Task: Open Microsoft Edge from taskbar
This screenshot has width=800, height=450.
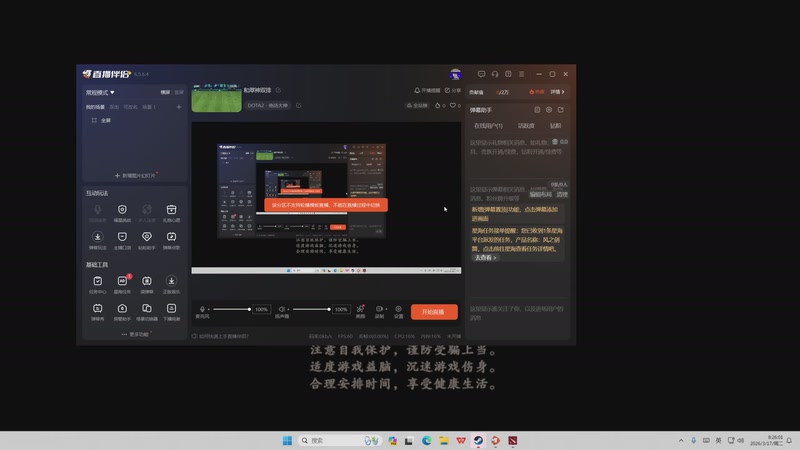Action: (x=427, y=440)
